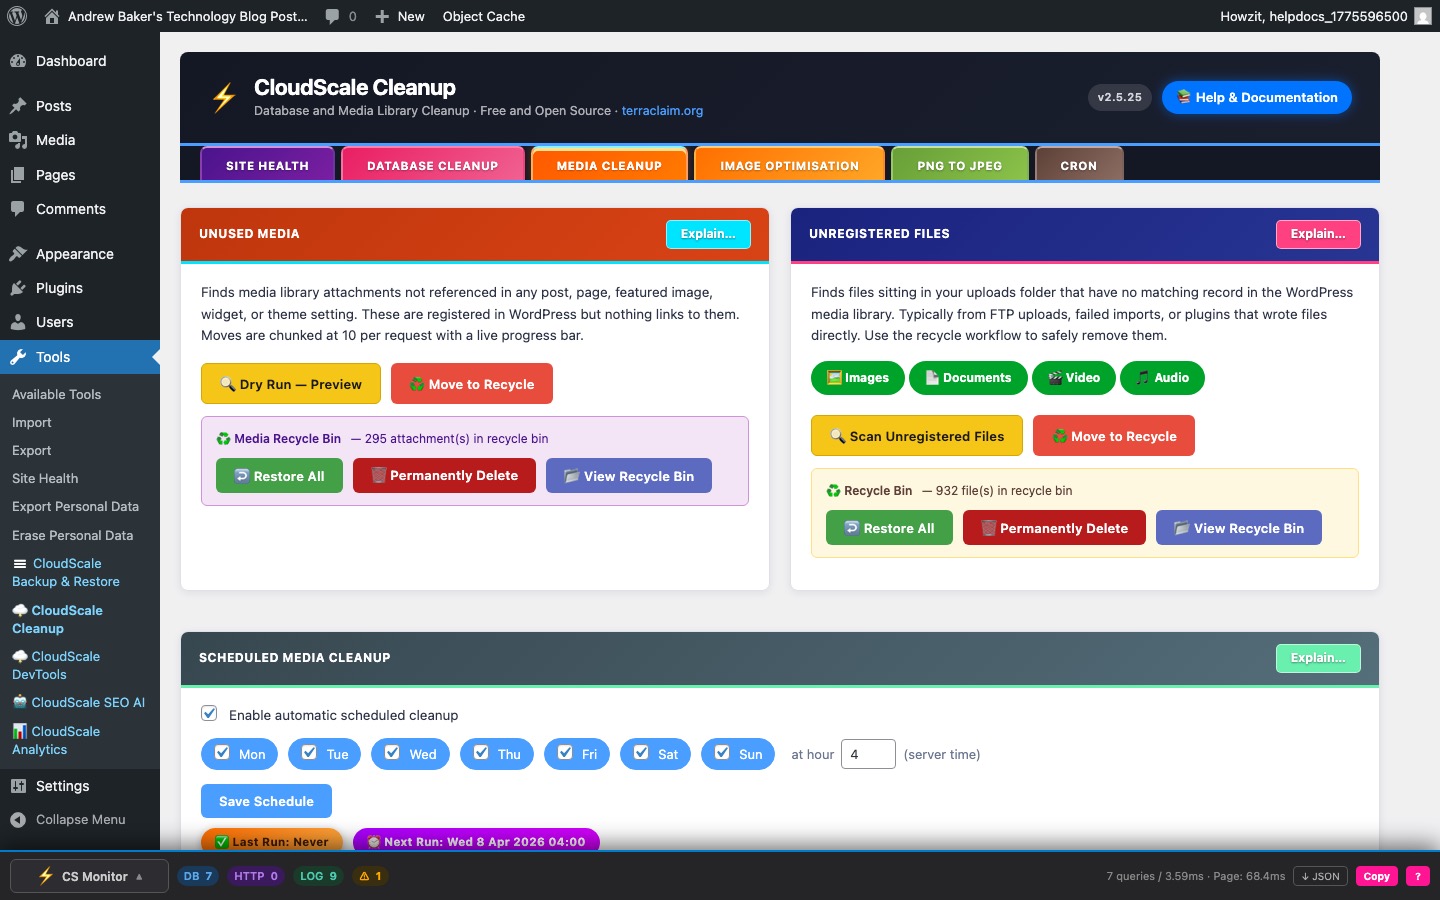
Task: Click Scan Unregistered Files button
Action: pyautogui.click(x=916, y=436)
